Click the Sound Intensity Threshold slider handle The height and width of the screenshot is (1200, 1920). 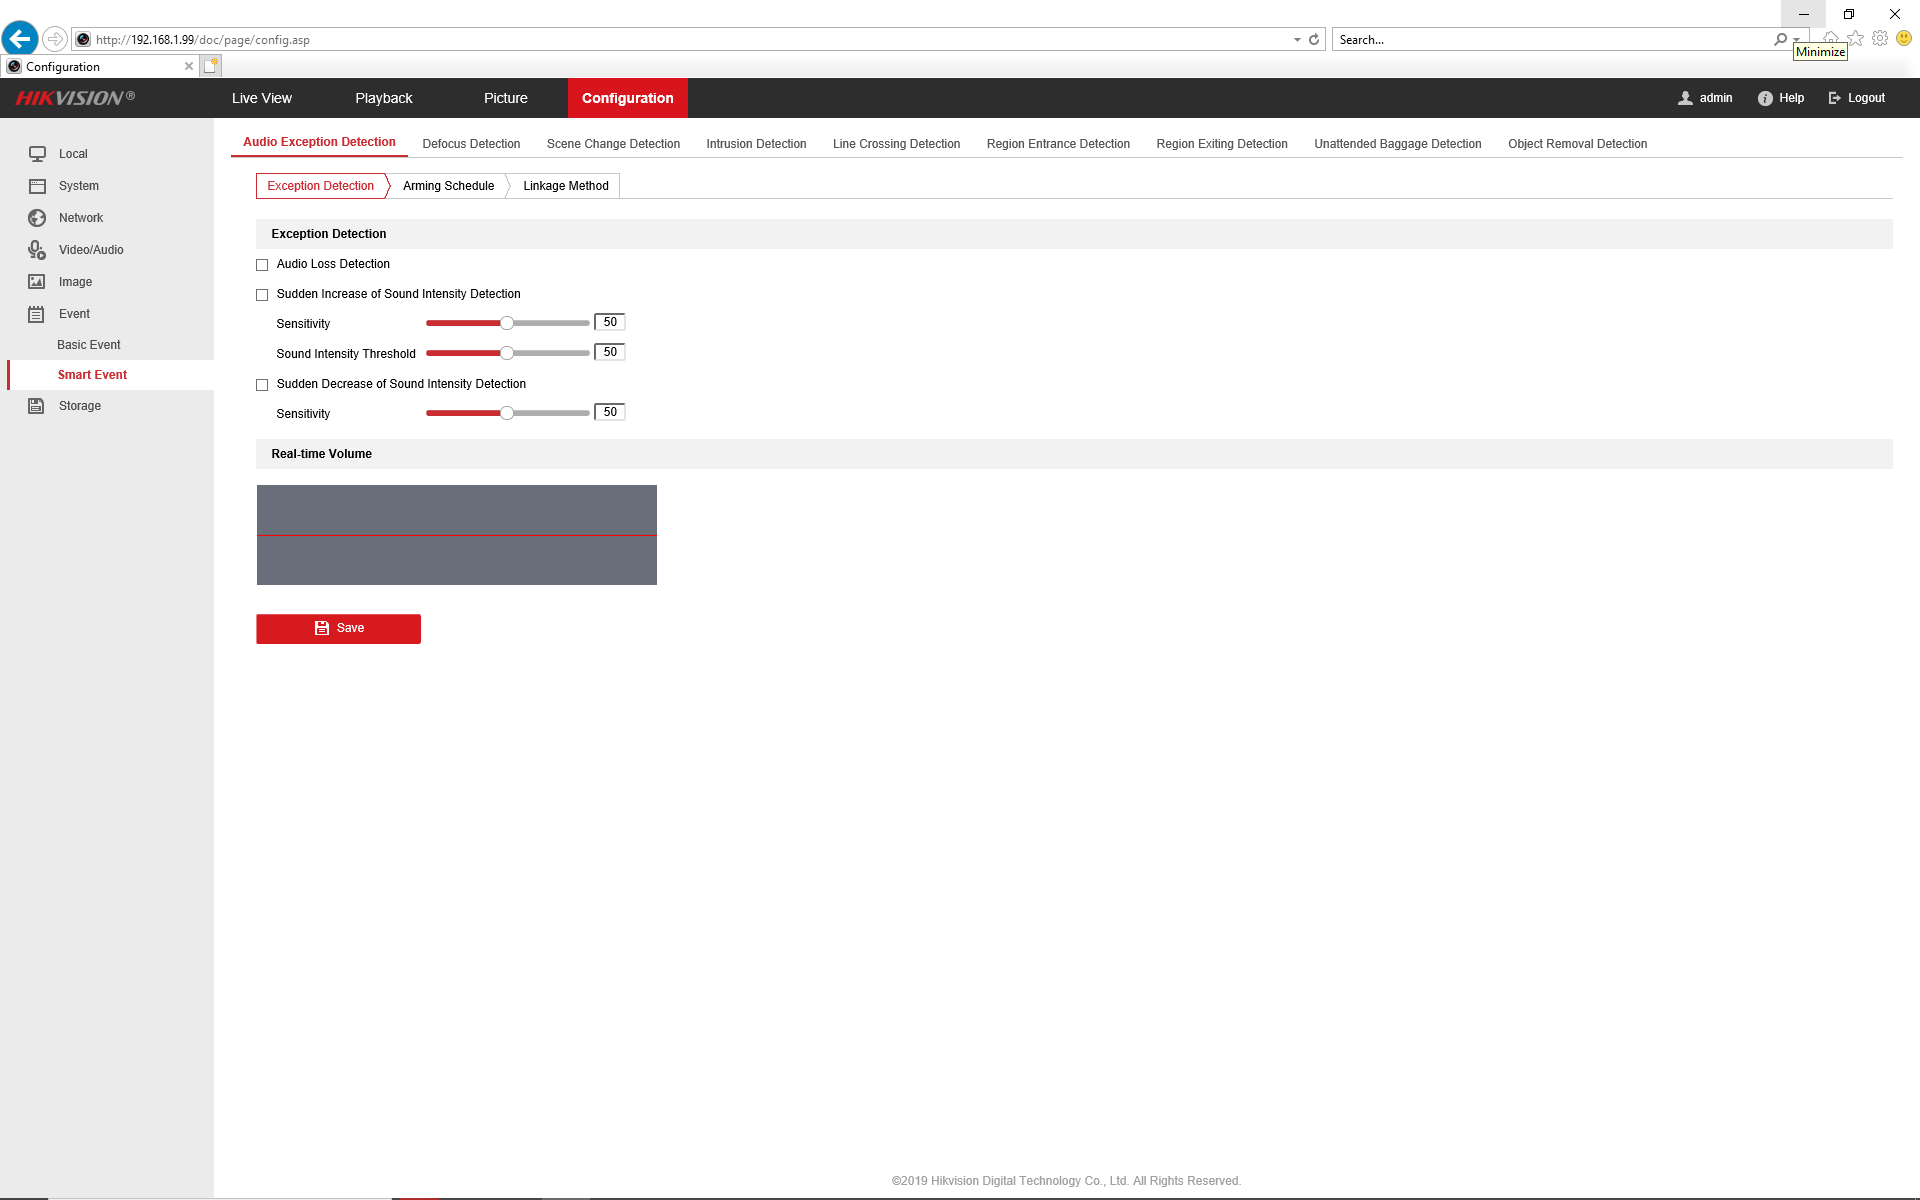tap(507, 353)
